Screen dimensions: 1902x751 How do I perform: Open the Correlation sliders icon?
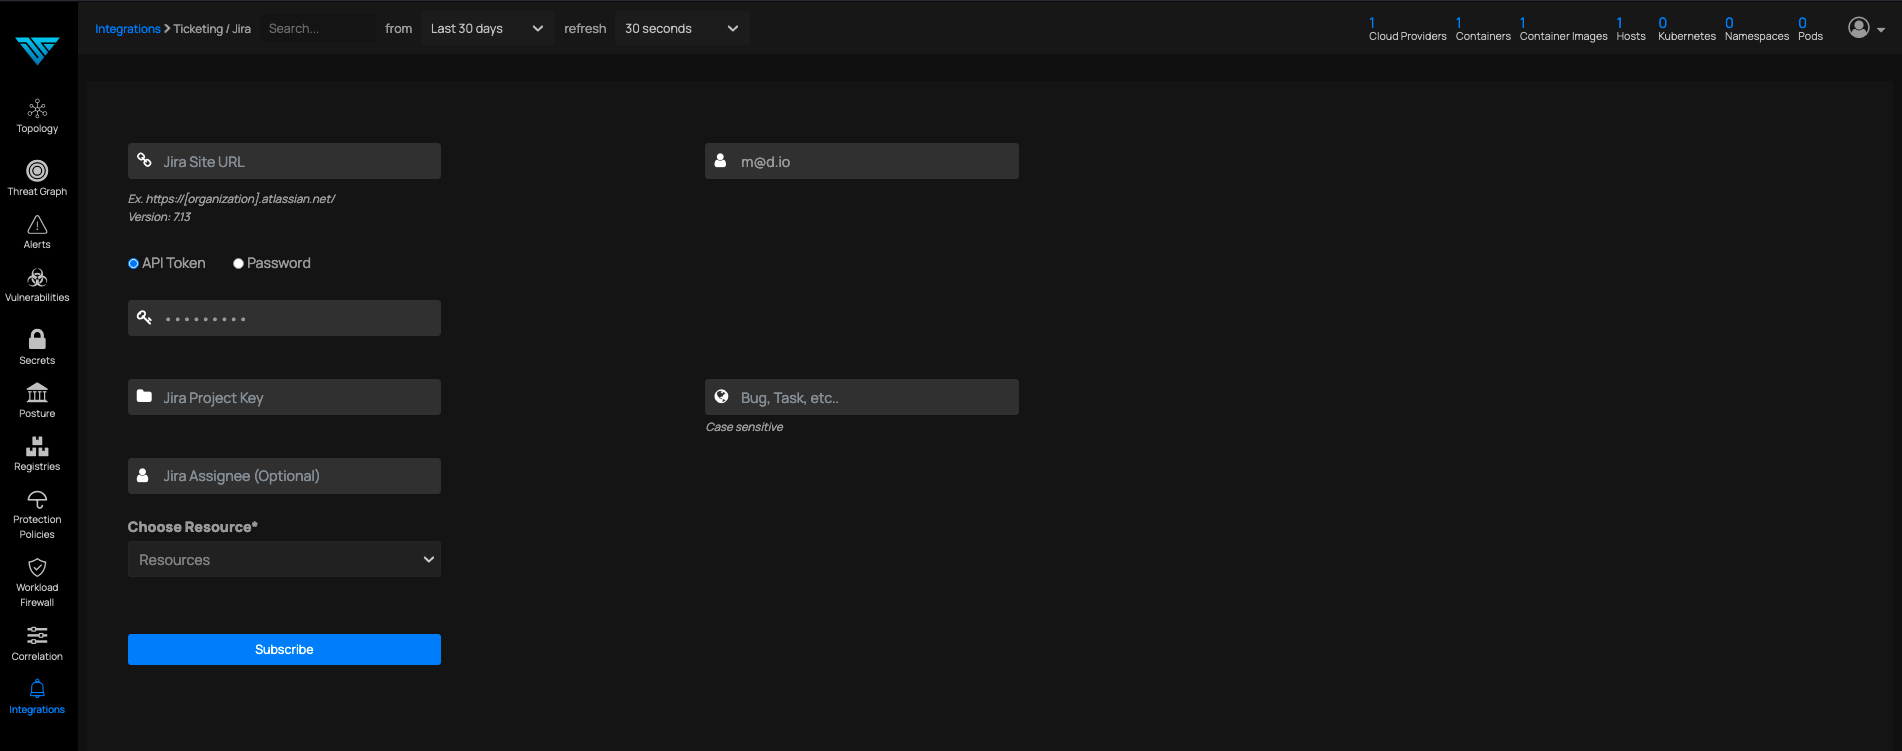click(x=37, y=636)
